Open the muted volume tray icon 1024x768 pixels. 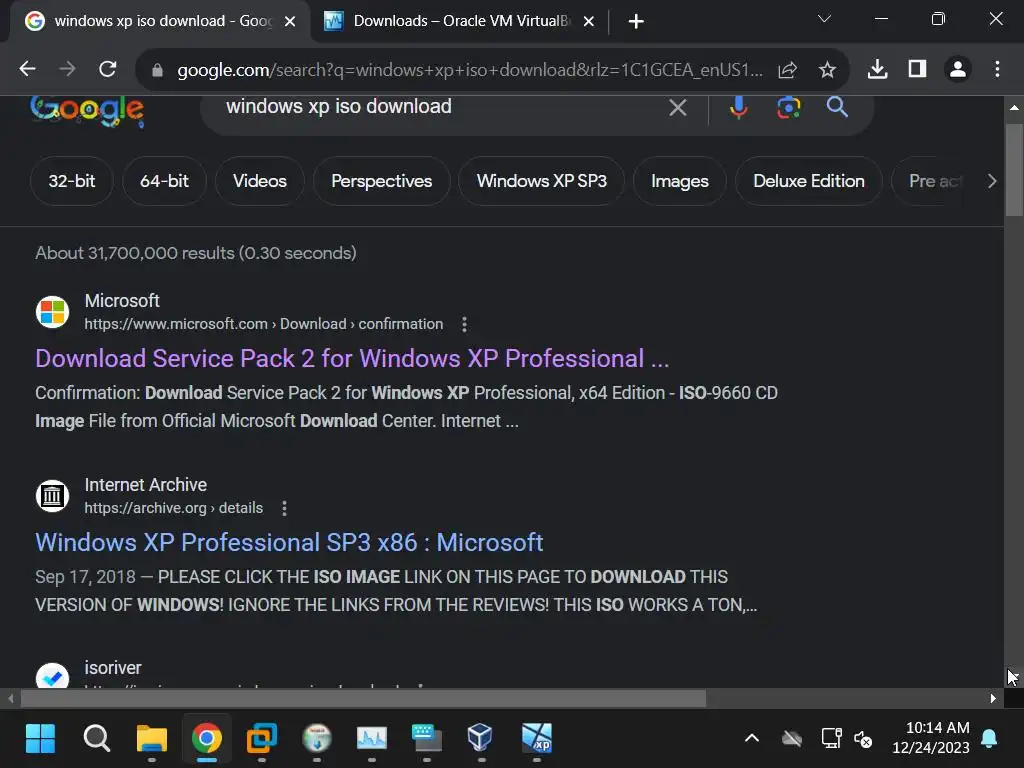[x=863, y=739]
